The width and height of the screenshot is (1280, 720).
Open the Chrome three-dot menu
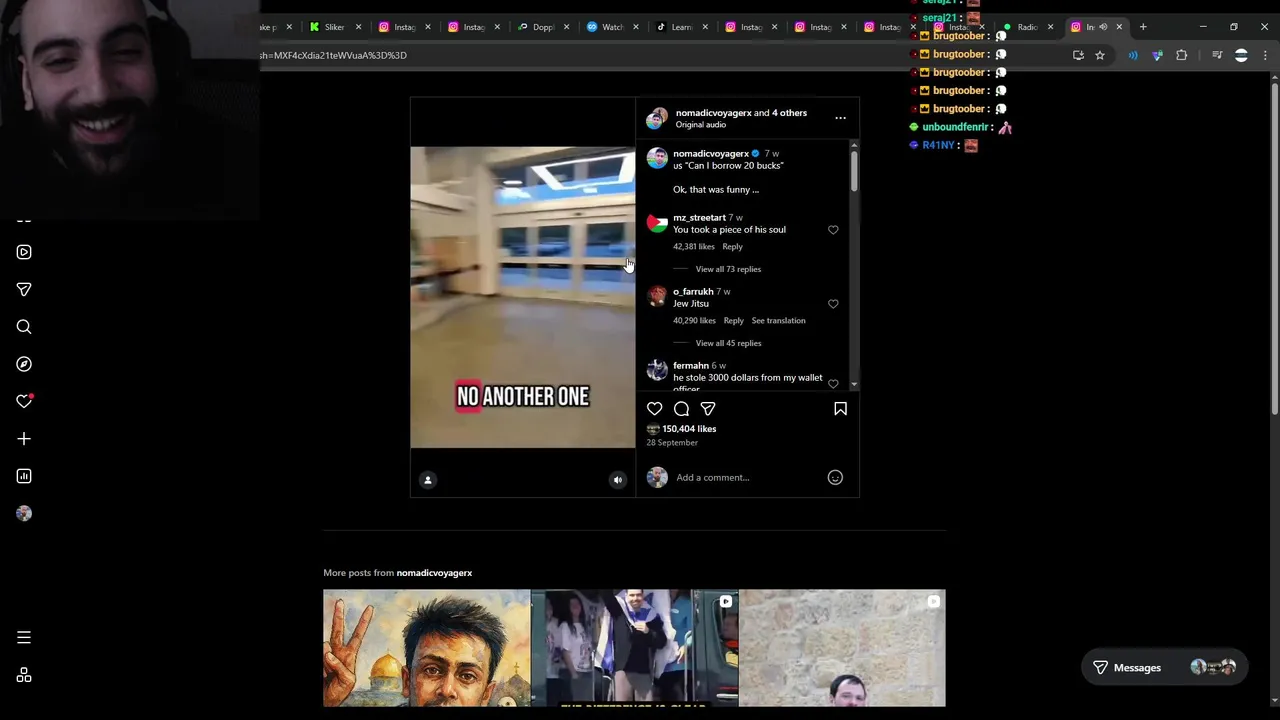pyautogui.click(x=1265, y=55)
